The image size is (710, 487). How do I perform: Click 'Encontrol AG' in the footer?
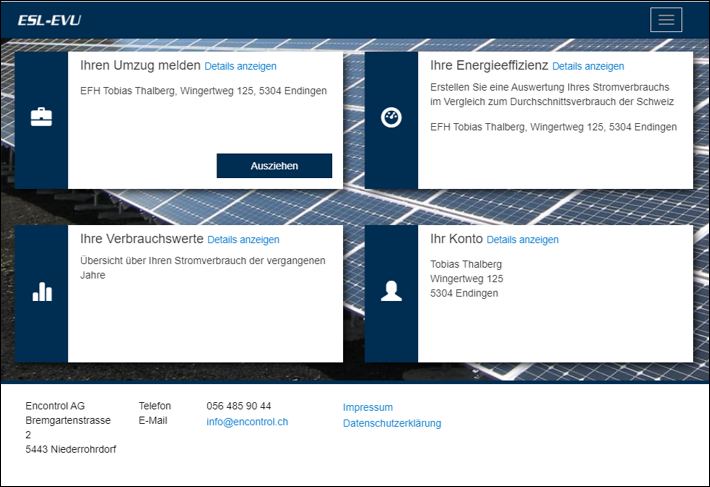tap(55, 406)
